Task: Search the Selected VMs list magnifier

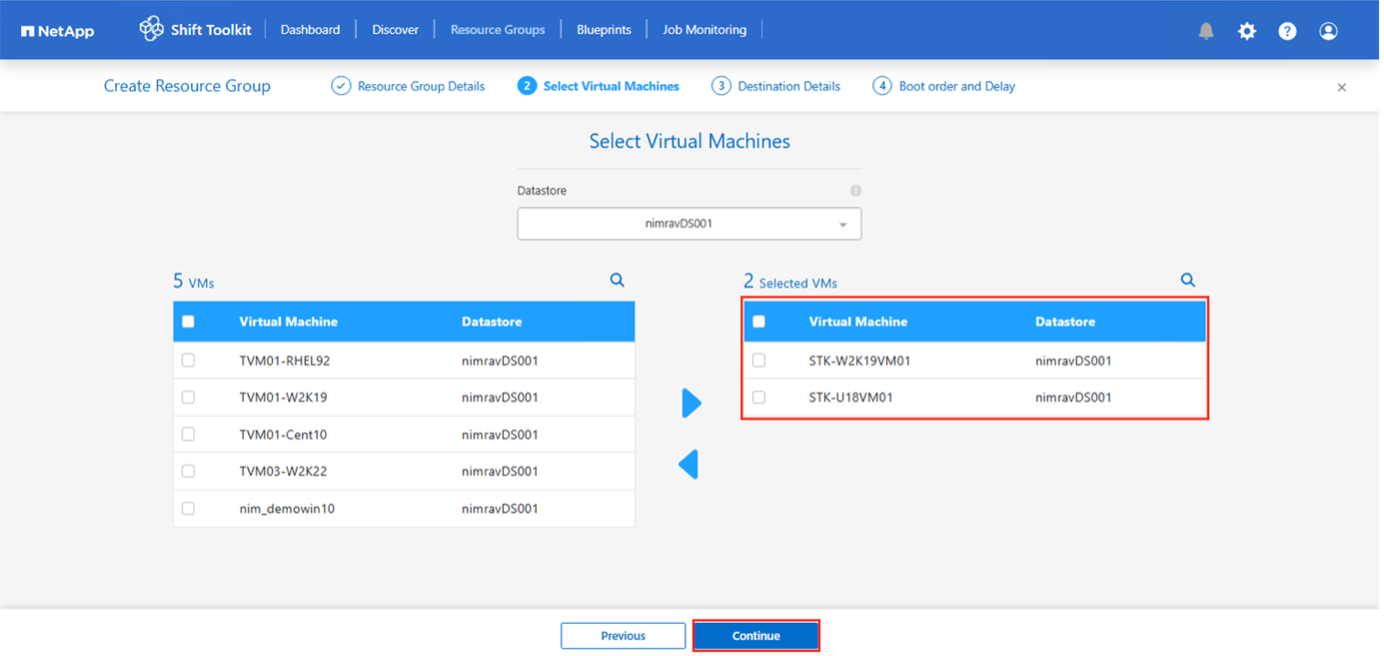Action: [1187, 281]
